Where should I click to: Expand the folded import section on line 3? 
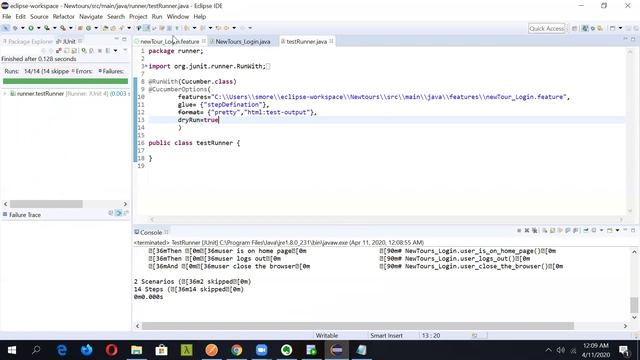pyautogui.click(x=146, y=66)
